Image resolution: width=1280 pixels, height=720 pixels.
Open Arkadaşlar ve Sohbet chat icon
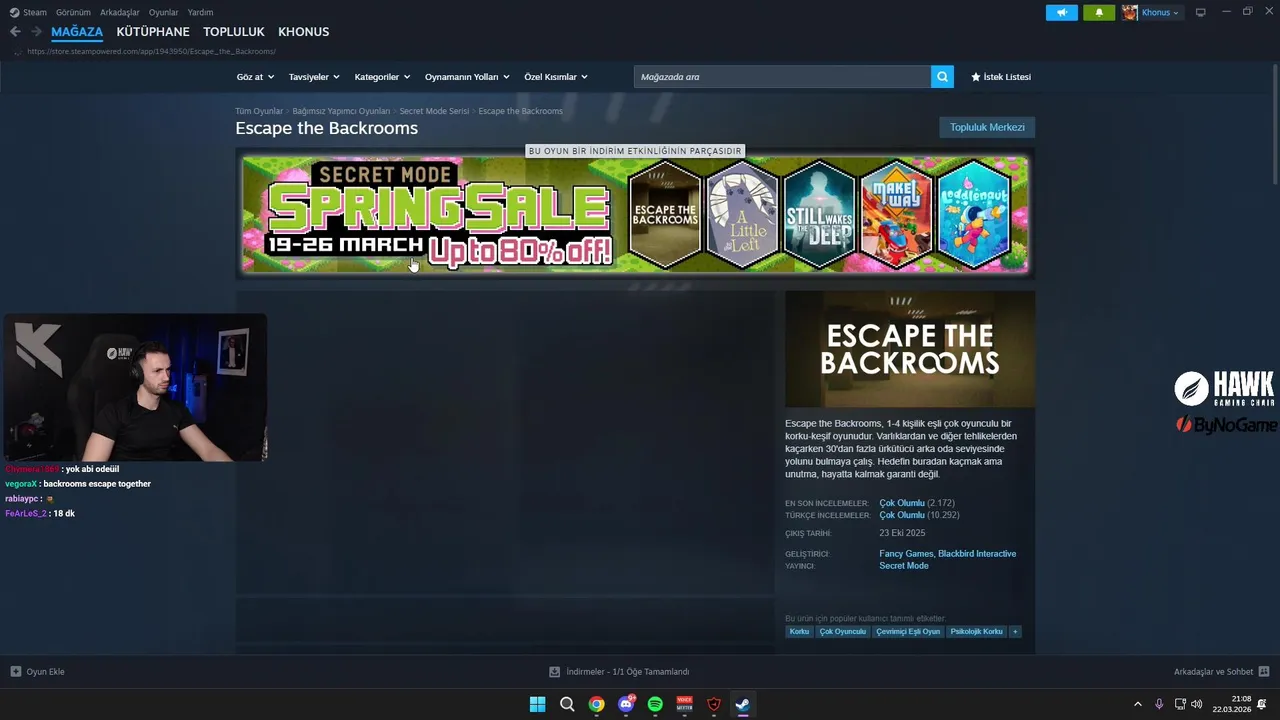click(1264, 672)
